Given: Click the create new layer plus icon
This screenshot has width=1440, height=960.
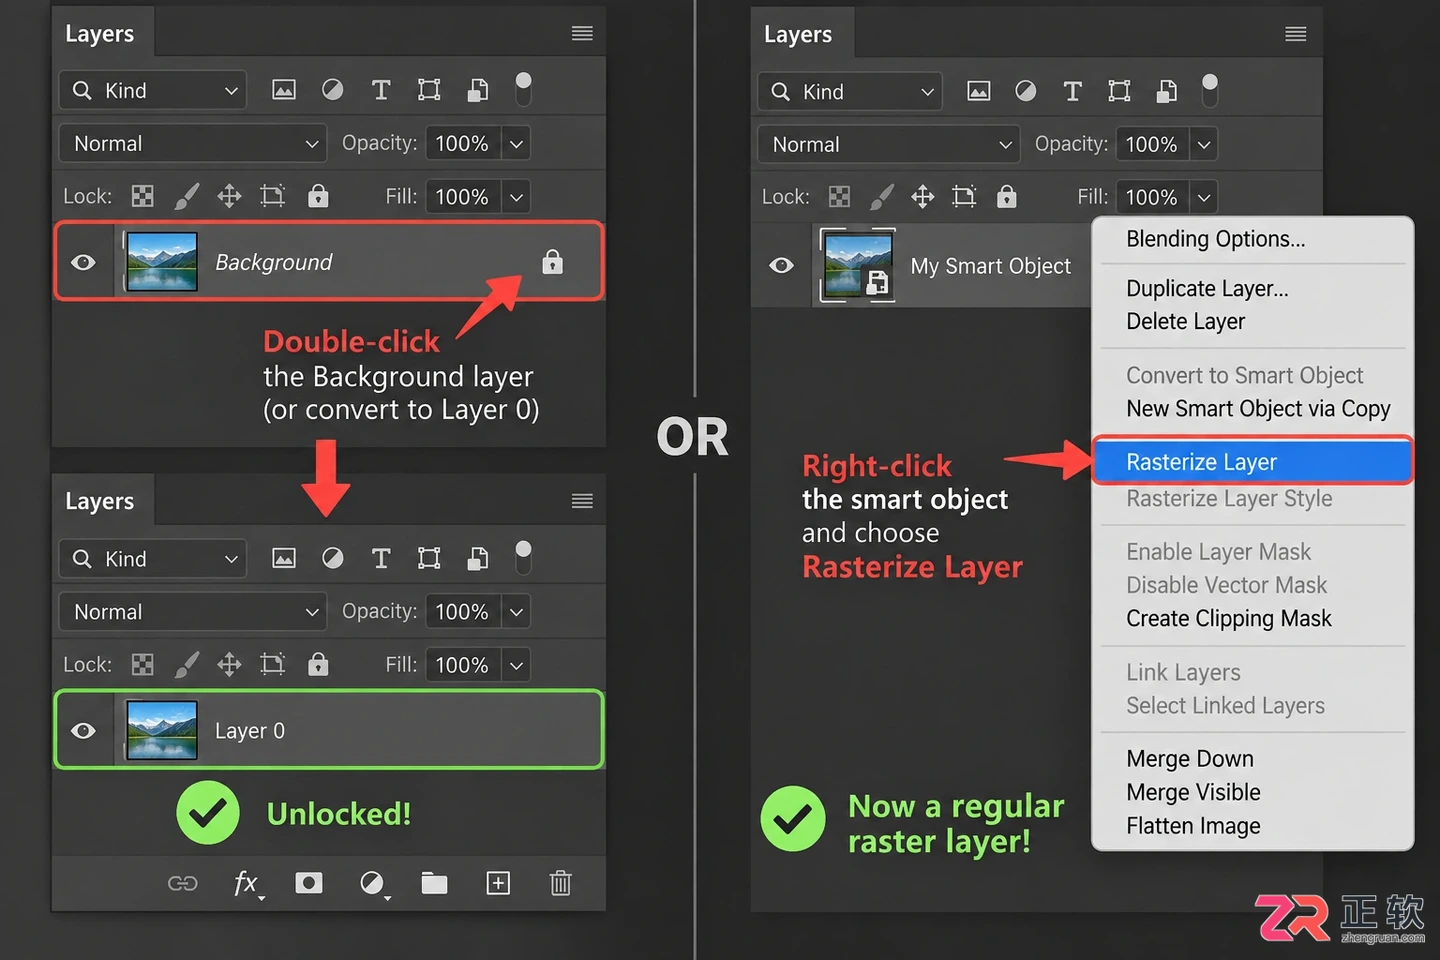Looking at the screenshot, I should click(498, 883).
